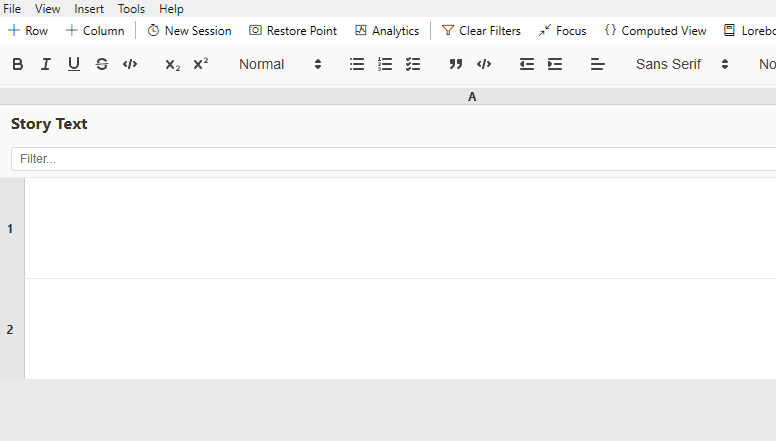
Task: Insert a numbered list
Action: (x=385, y=64)
